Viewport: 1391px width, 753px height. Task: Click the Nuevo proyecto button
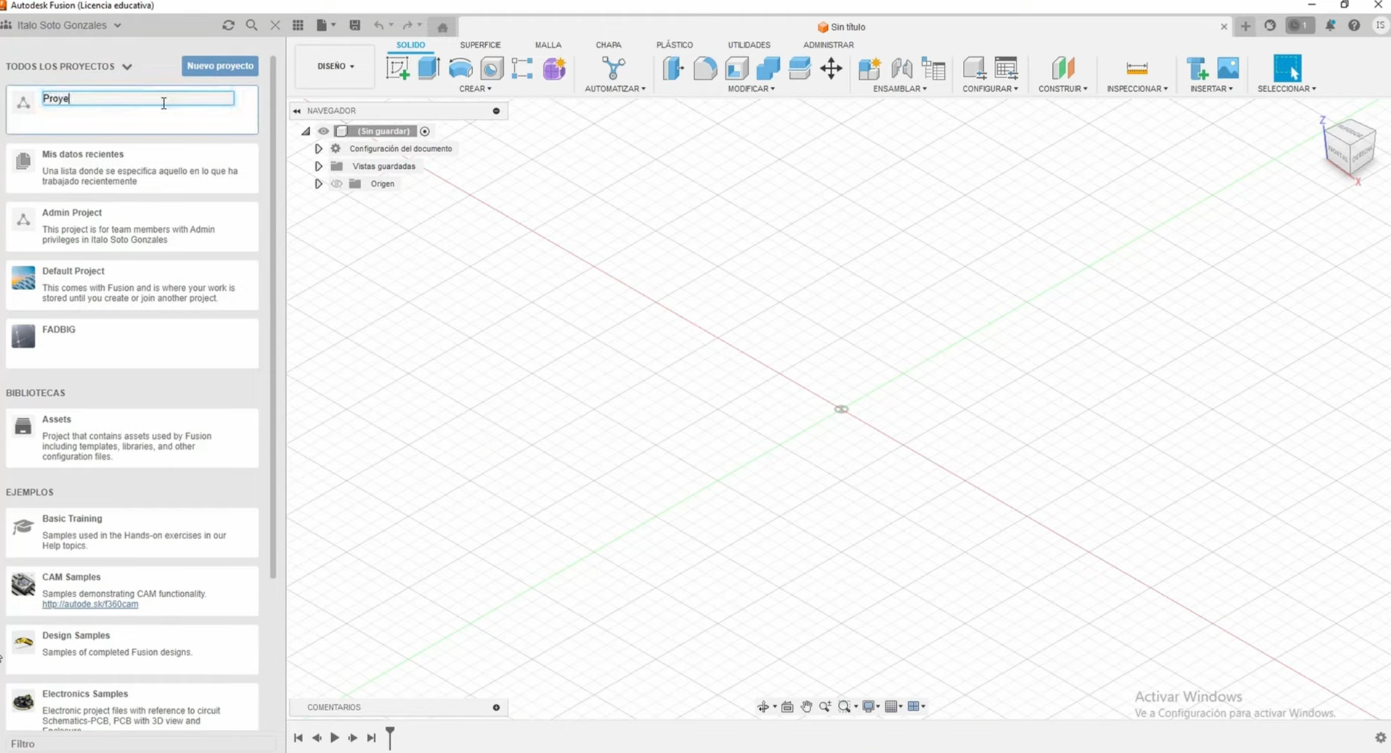click(x=220, y=66)
